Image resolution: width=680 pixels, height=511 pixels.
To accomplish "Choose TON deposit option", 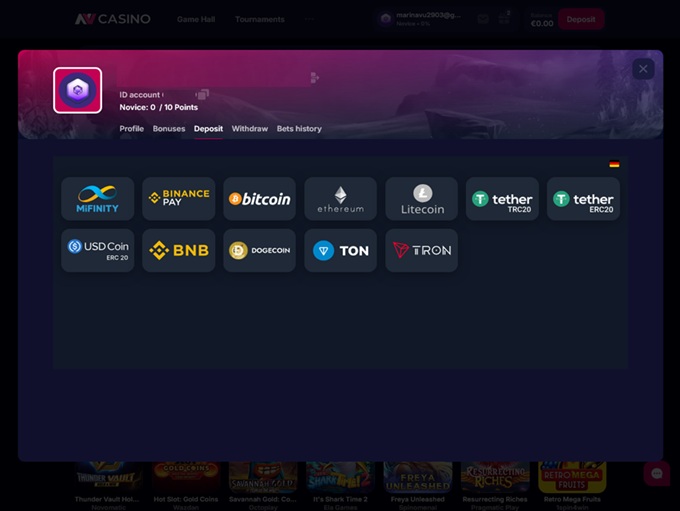I will pyautogui.click(x=340, y=250).
